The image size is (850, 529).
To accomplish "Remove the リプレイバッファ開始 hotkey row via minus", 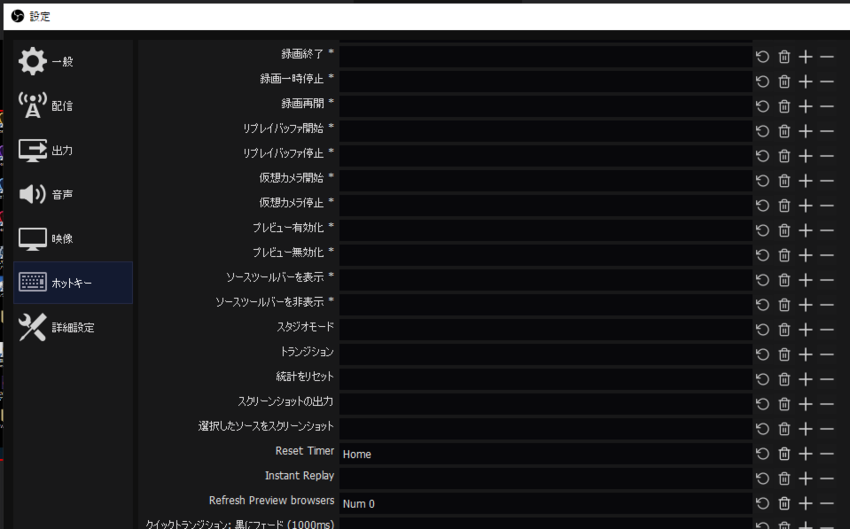I will 827,131.
